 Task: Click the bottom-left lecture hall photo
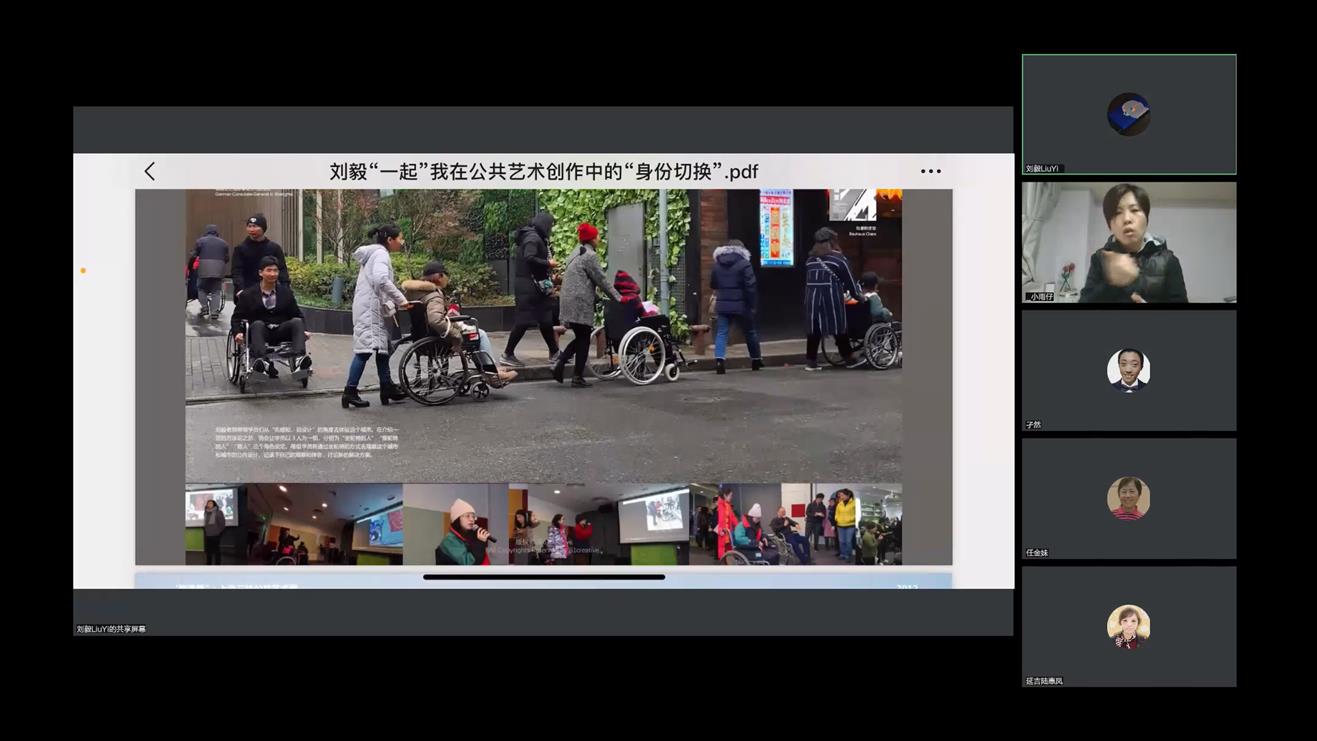point(294,524)
